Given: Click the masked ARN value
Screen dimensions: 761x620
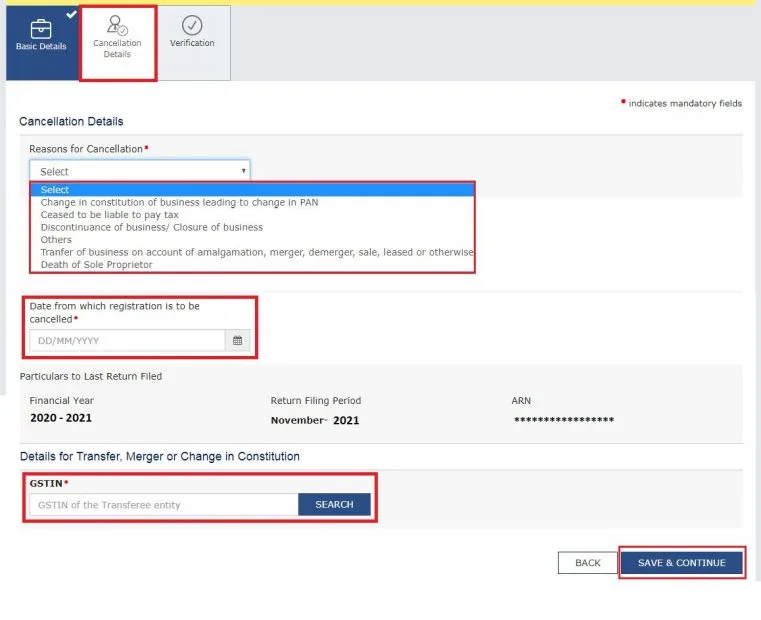Looking at the screenshot, I should pyautogui.click(x=564, y=420).
